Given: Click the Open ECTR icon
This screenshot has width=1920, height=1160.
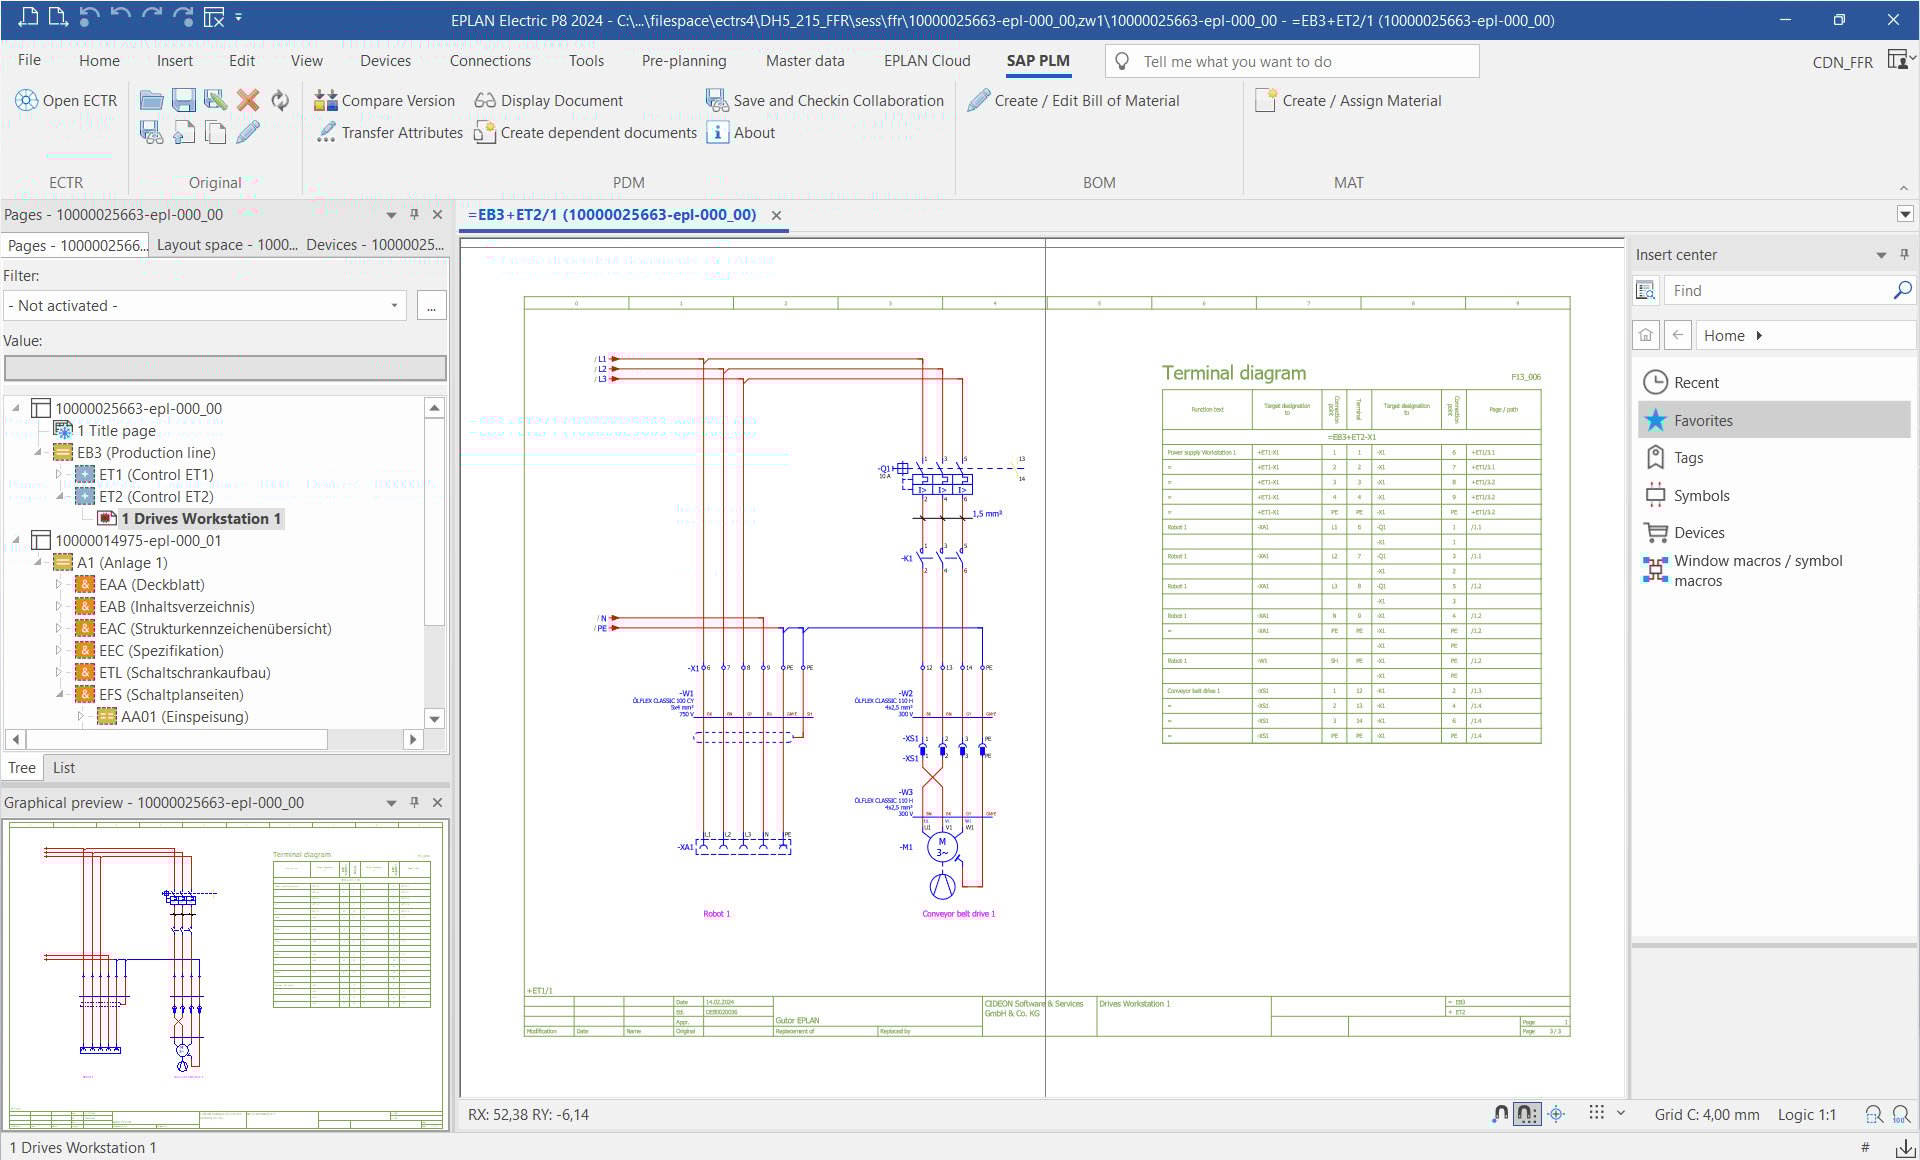Looking at the screenshot, I should click(26, 100).
